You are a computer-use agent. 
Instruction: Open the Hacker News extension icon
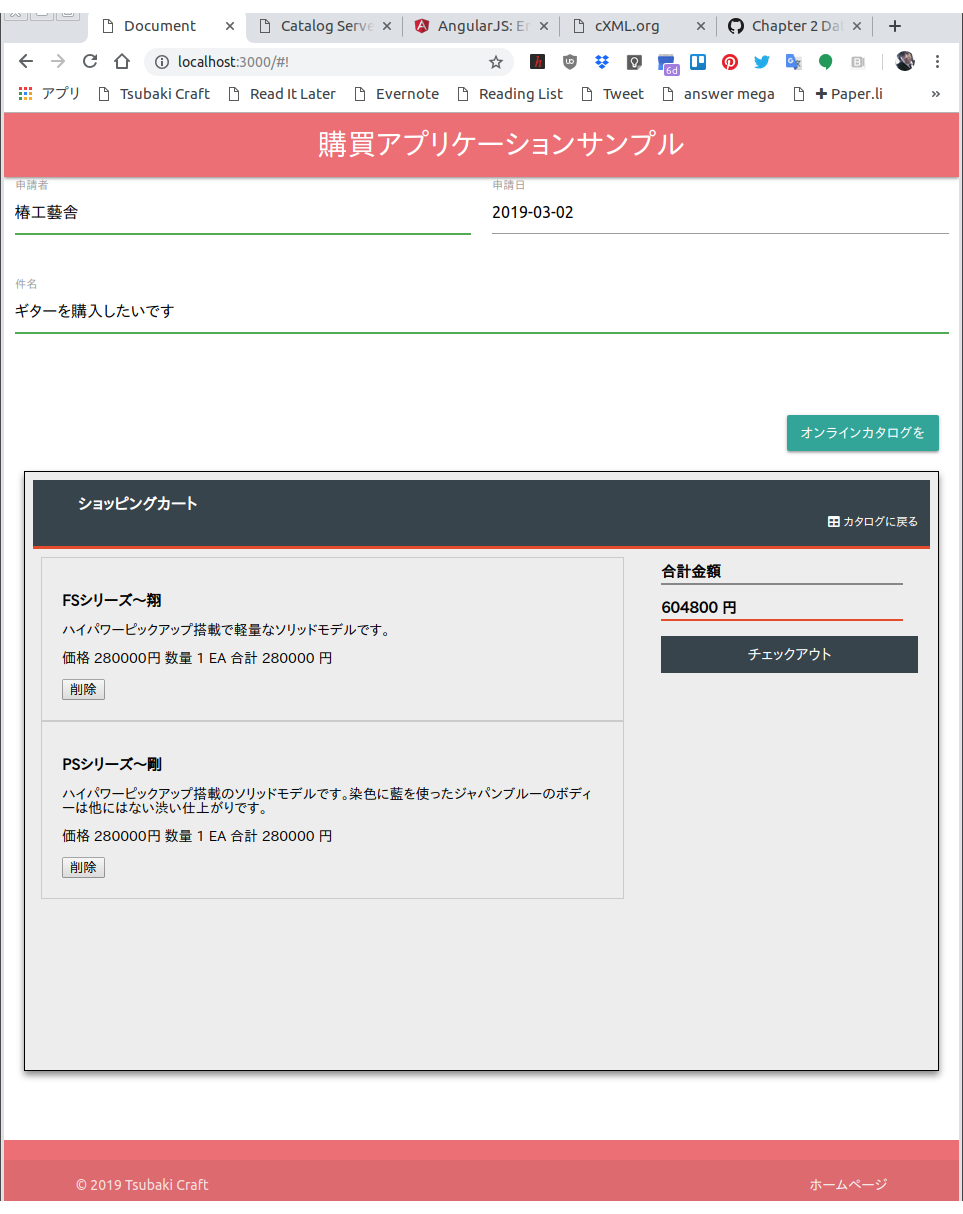point(537,61)
